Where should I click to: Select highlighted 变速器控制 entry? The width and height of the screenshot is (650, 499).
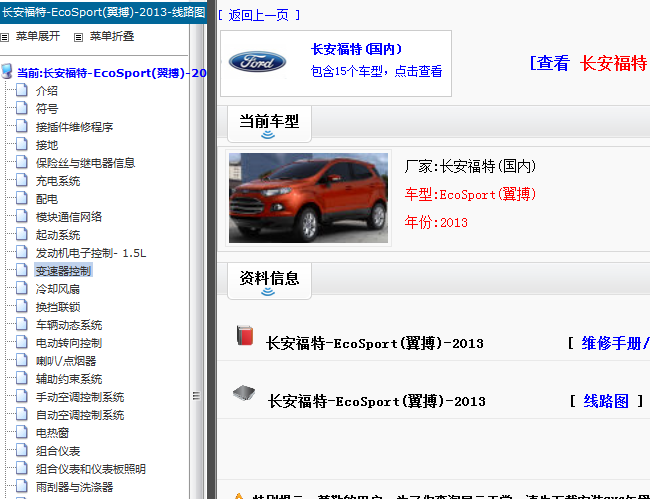click(x=63, y=271)
